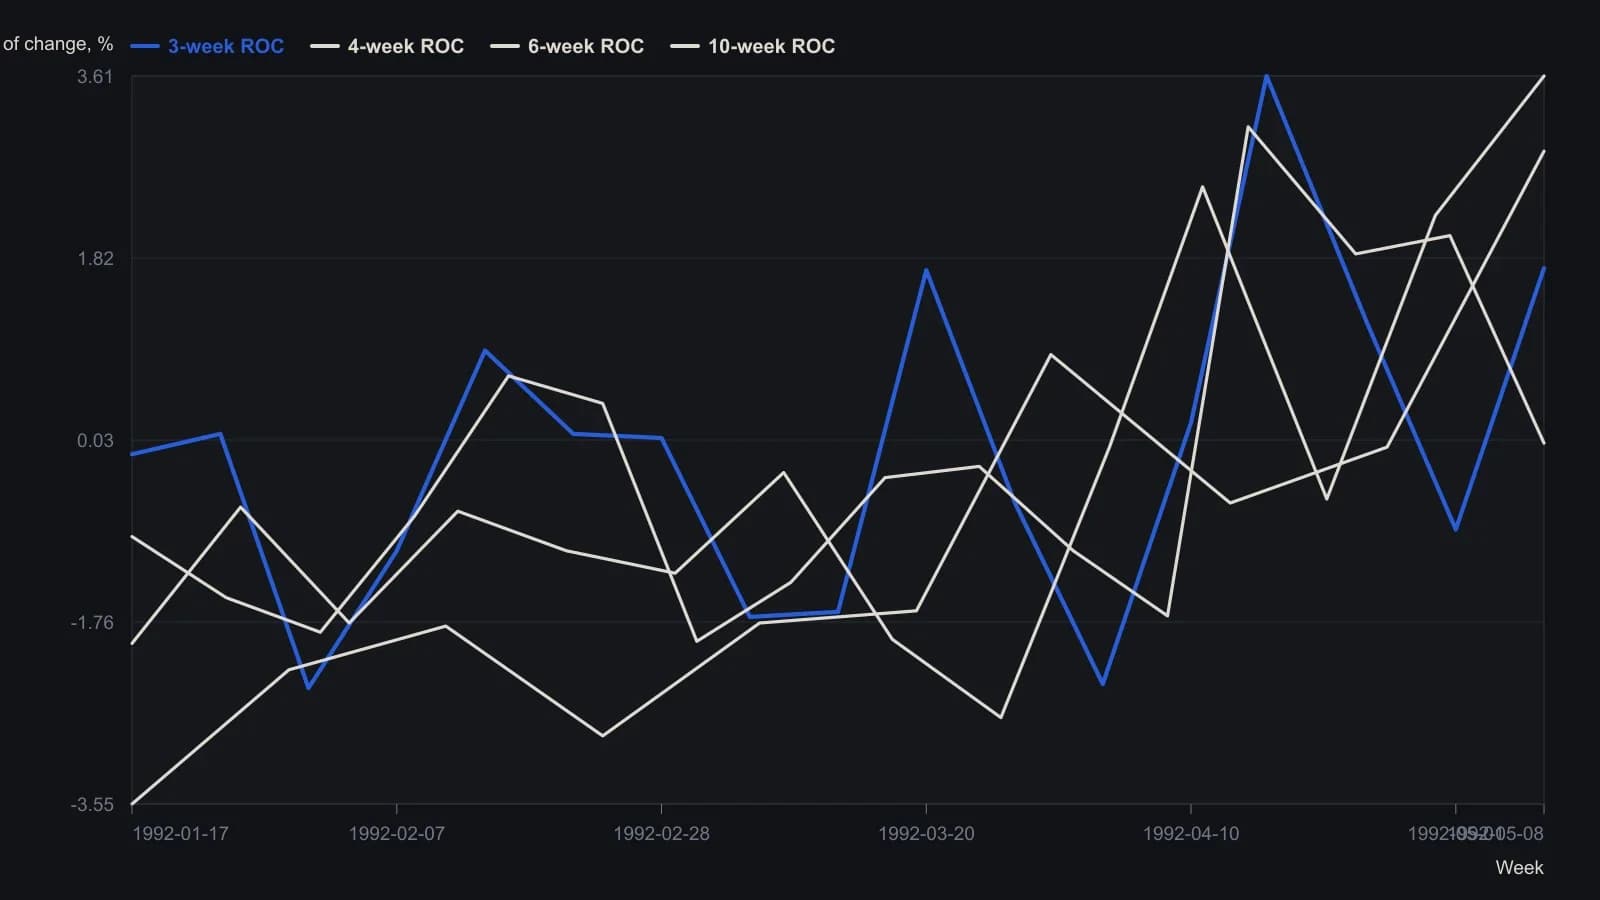Click the 1992-04-10 x-axis tick label
This screenshot has width=1600, height=900.
pos(1191,834)
